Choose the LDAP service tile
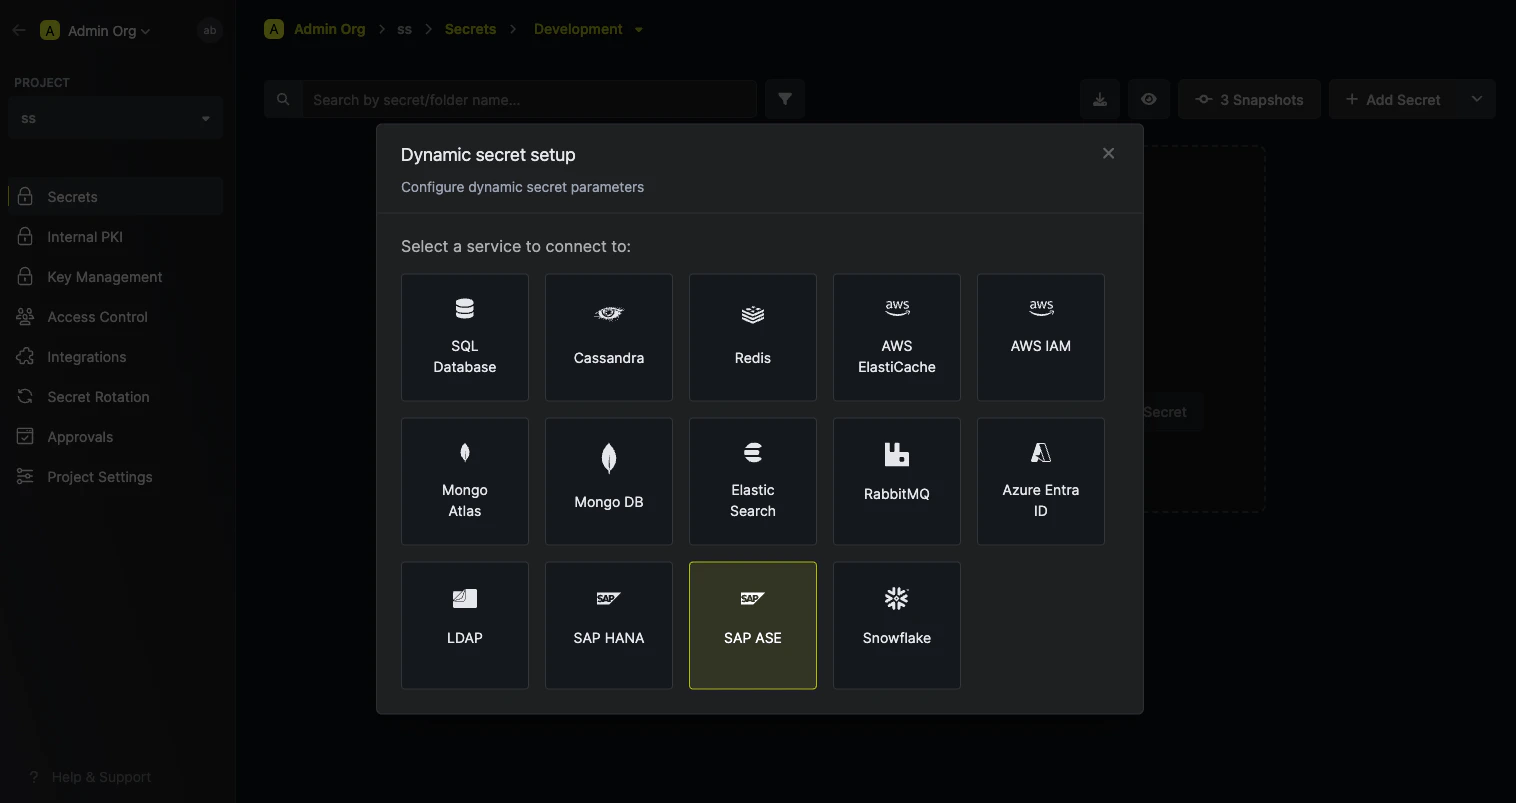Viewport: 1516px width, 803px height. 465,626
